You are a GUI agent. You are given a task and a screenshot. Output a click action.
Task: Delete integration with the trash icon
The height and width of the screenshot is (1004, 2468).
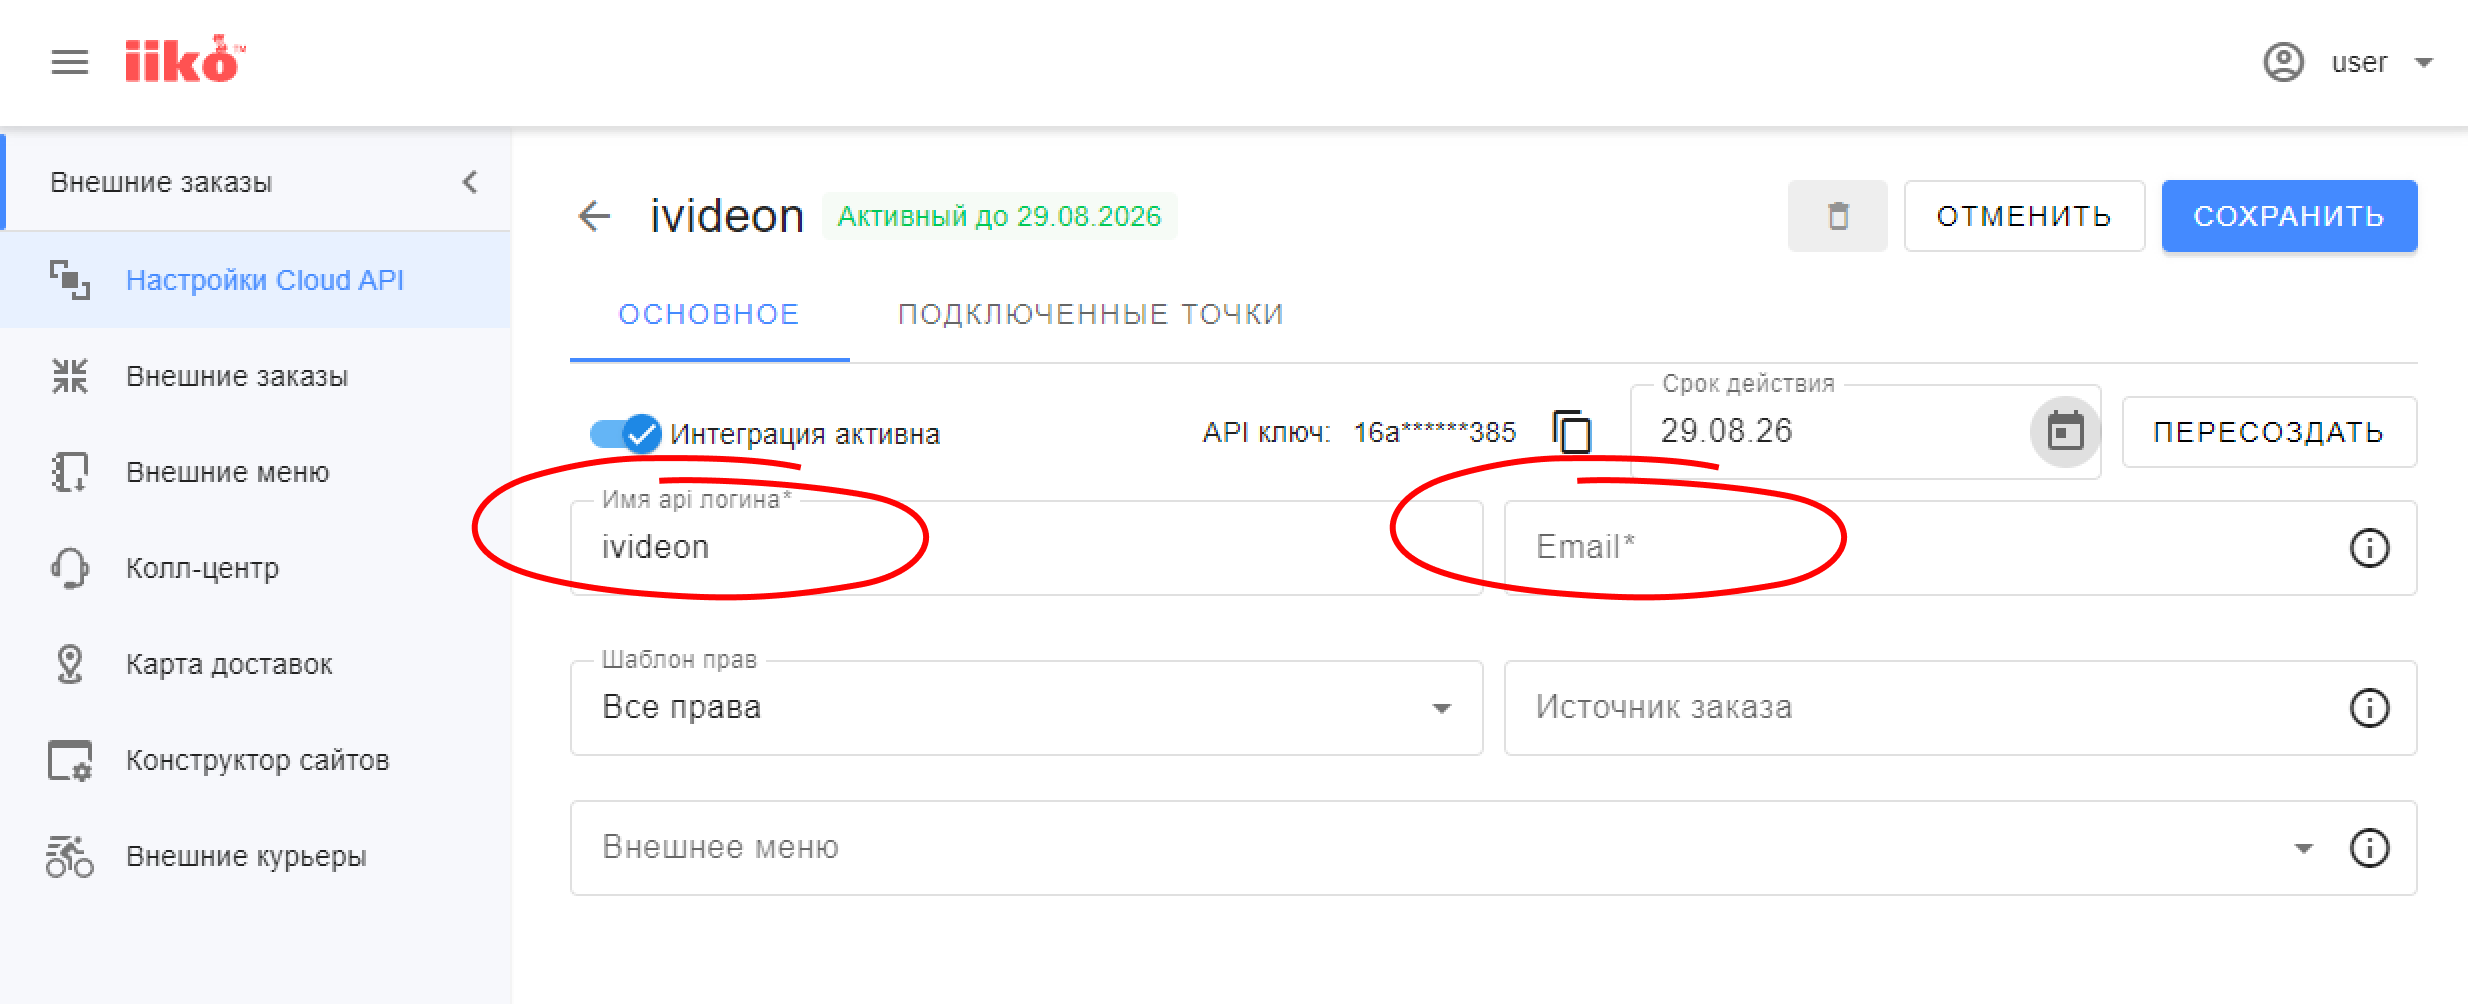[1837, 216]
